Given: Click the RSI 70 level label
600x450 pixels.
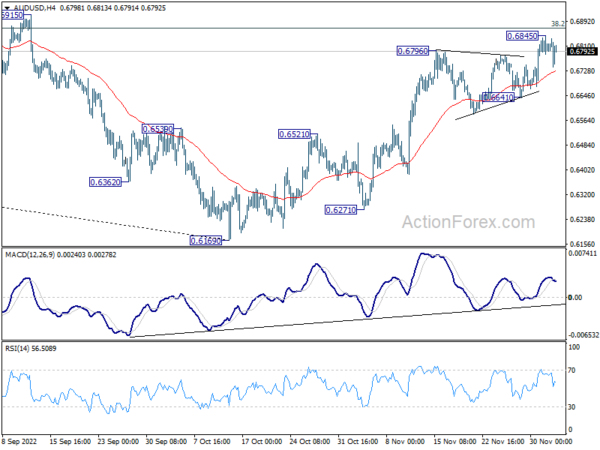Looking at the screenshot, I should [572, 370].
